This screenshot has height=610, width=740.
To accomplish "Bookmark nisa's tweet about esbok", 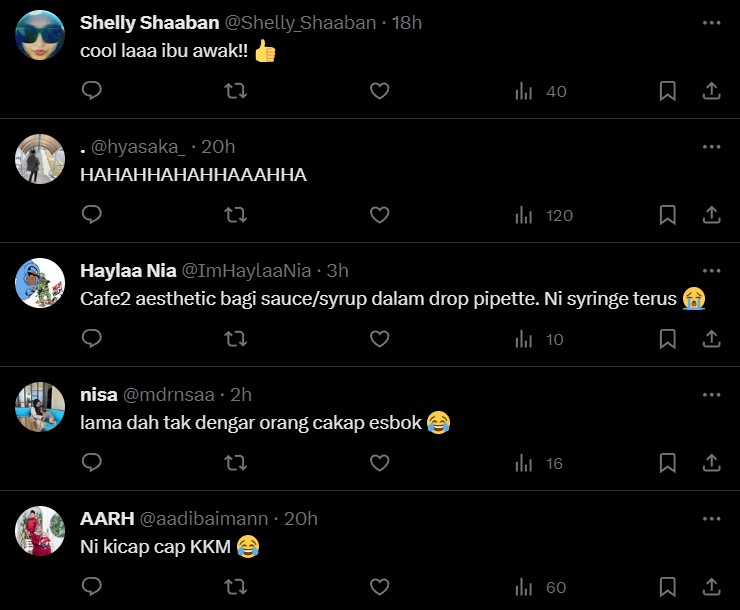I will [668, 463].
